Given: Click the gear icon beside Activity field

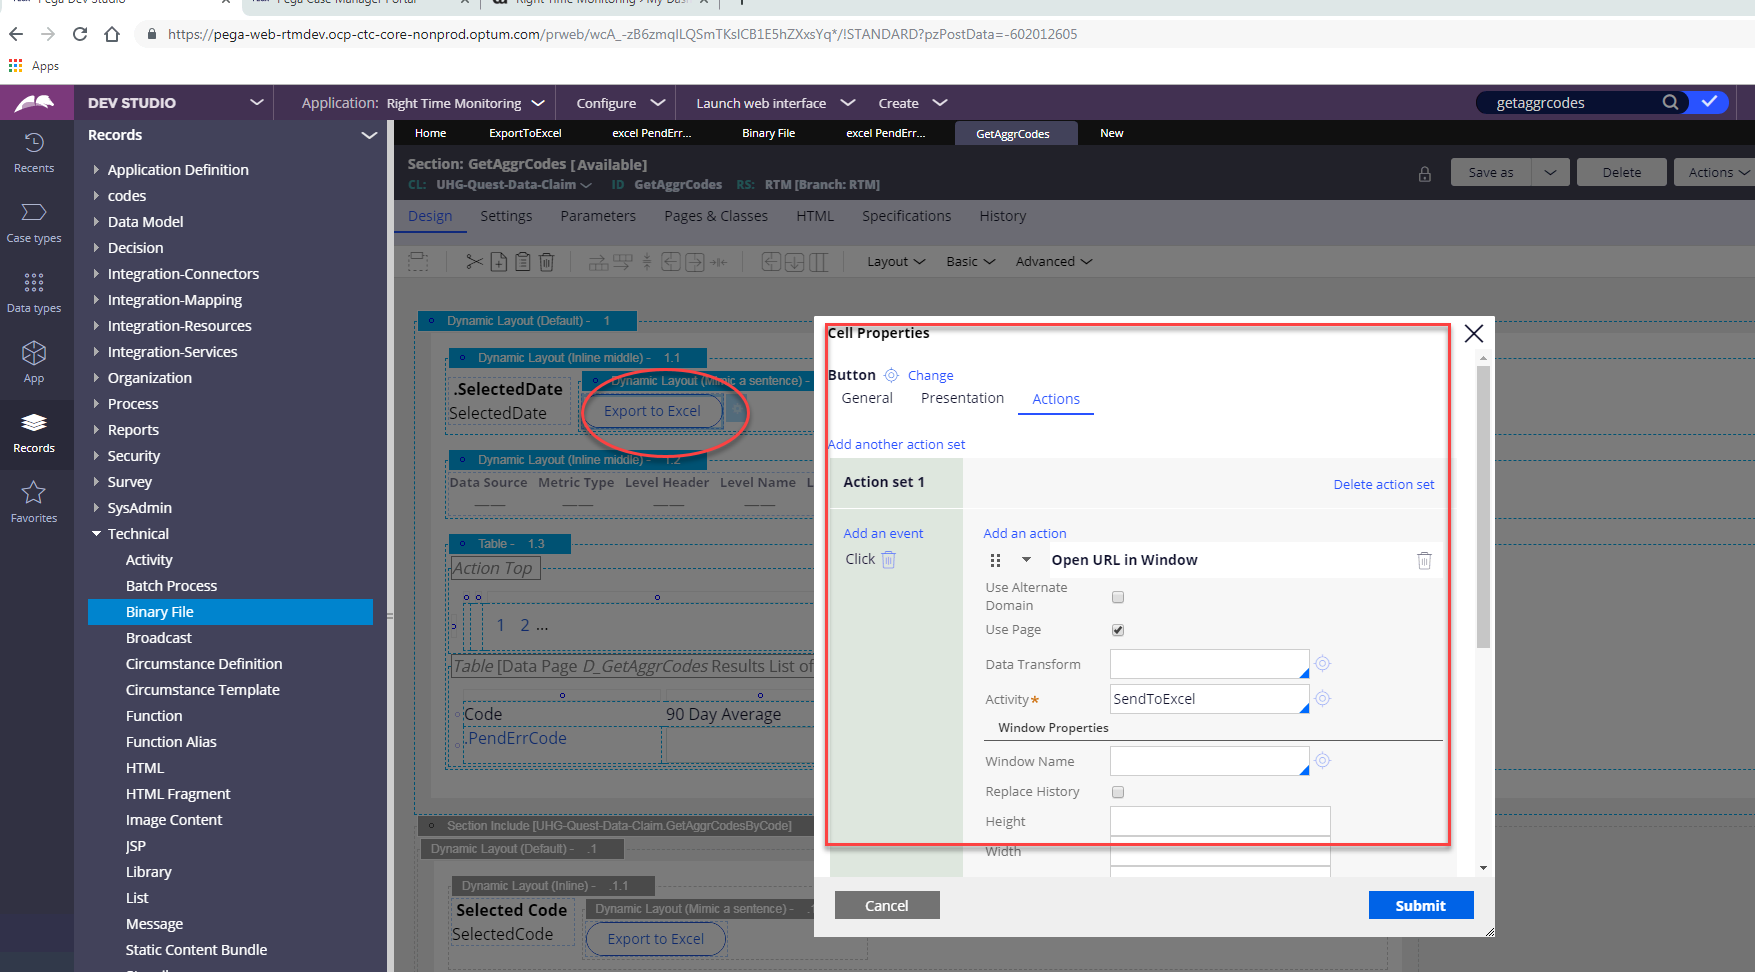Looking at the screenshot, I should click(x=1322, y=699).
